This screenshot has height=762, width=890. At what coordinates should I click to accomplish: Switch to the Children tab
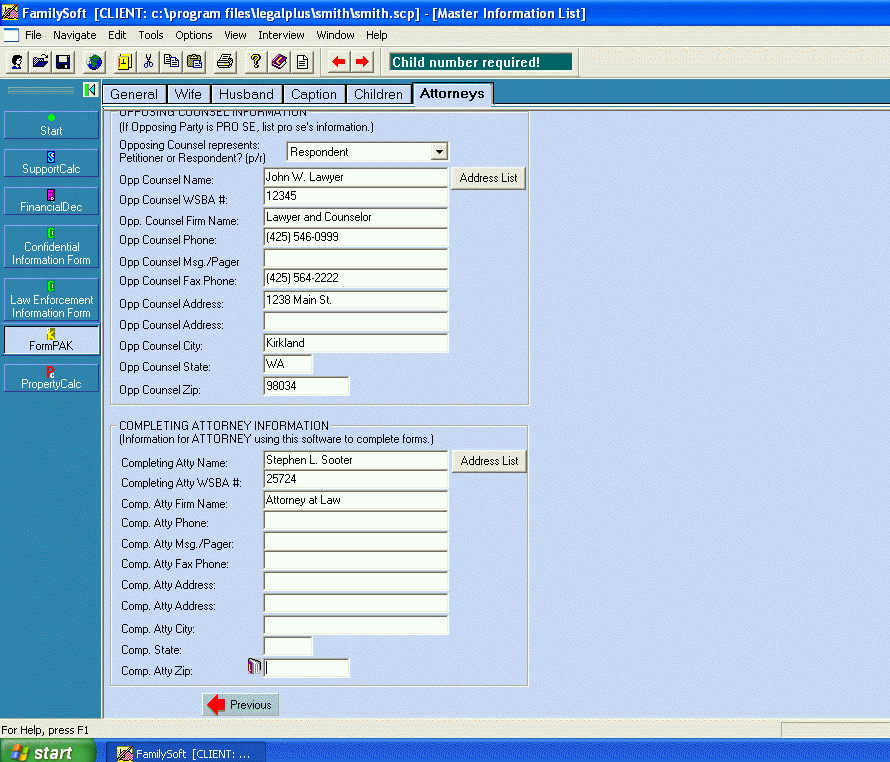click(378, 94)
